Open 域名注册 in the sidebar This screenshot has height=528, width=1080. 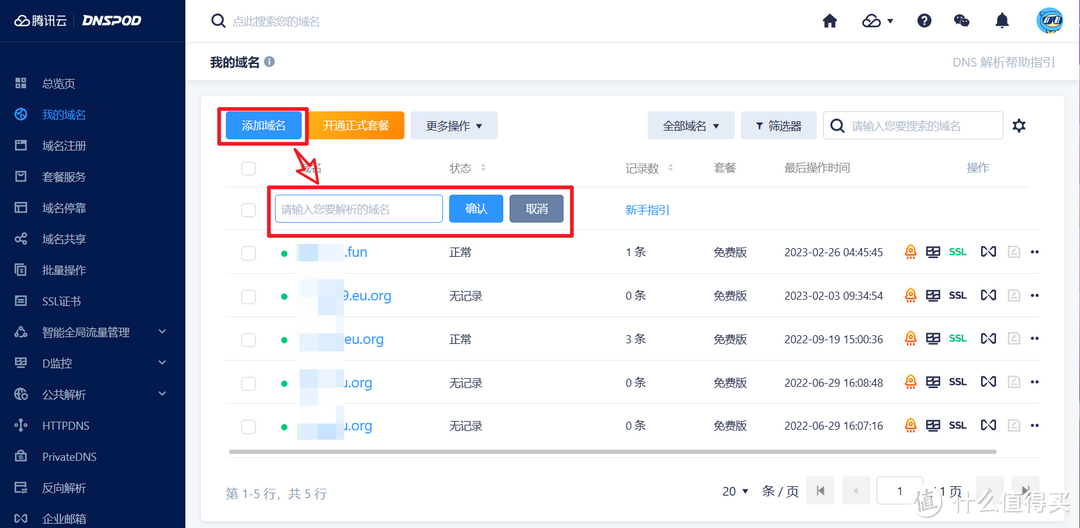pyautogui.click(x=64, y=146)
